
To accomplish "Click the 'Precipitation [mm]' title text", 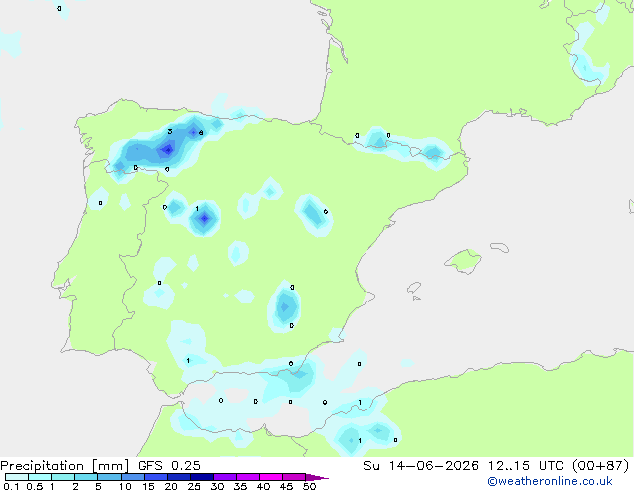I will coord(64,466).
